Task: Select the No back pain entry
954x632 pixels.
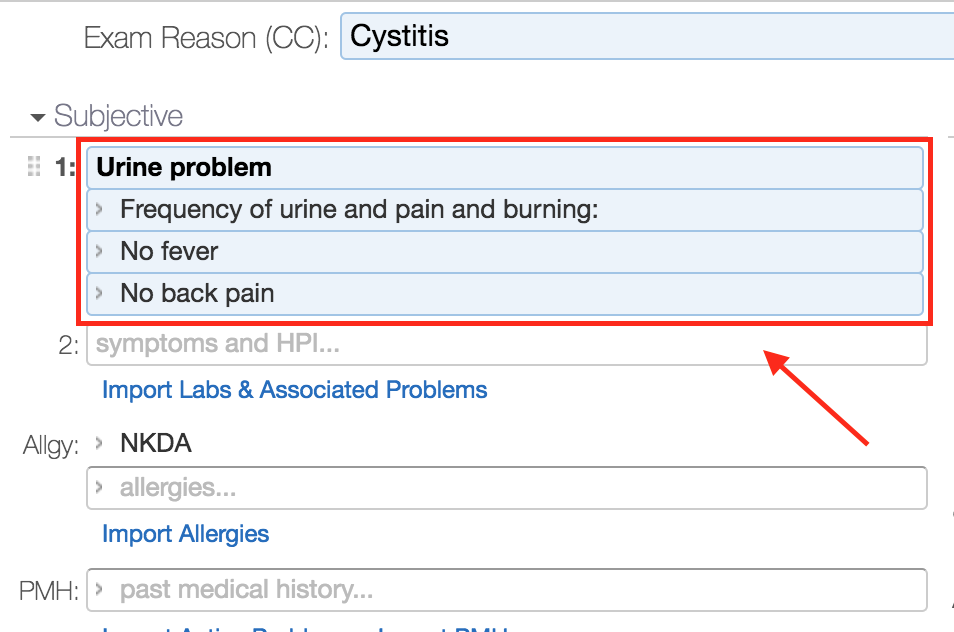Action: pos(197,294)
